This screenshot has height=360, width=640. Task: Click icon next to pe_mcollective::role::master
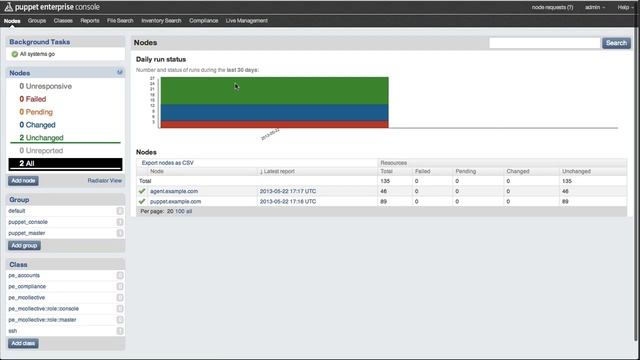120,320
